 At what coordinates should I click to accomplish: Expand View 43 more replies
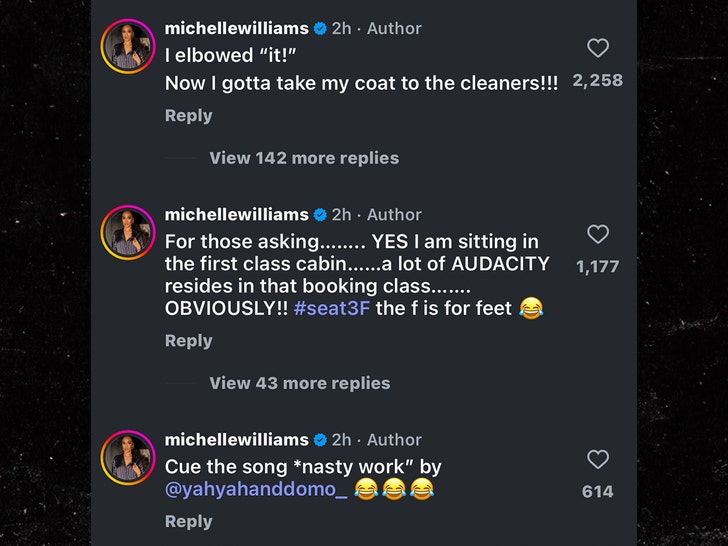pos(299,383)
